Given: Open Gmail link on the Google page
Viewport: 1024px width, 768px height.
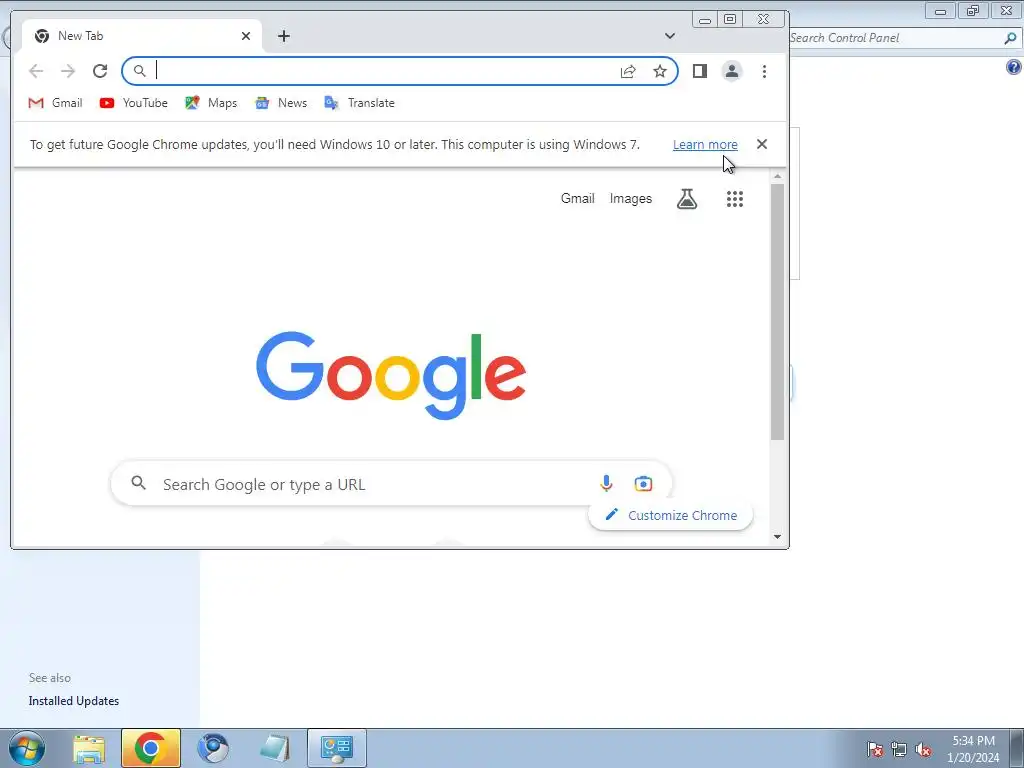Looking at the screenshot, I should pyautogui.click(x=577, y=199).
